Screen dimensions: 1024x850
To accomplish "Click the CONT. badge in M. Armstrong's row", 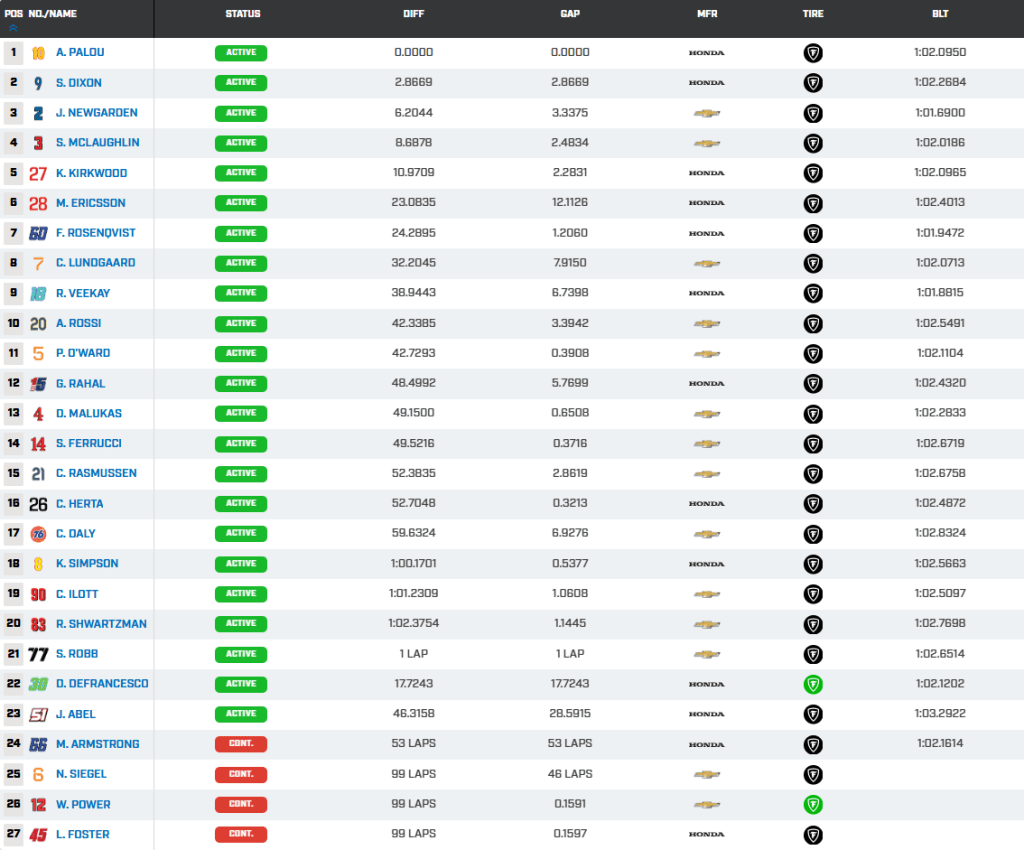I will 240,744.
